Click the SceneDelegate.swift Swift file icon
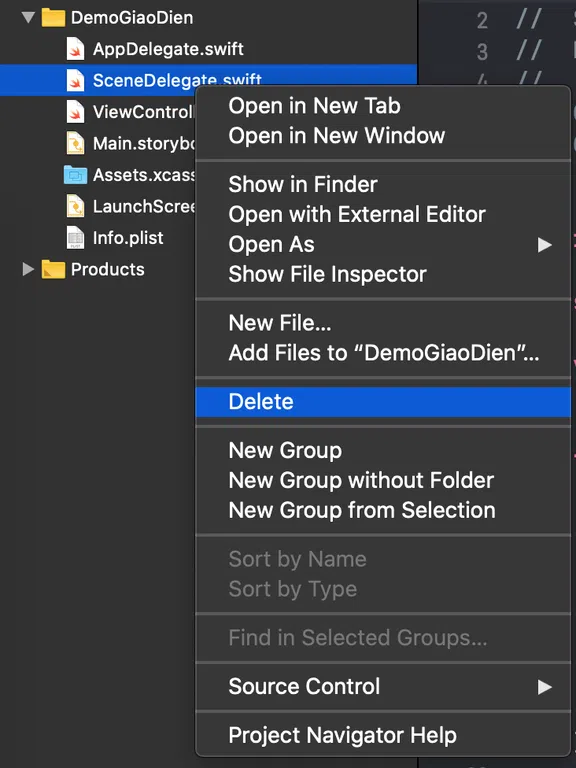 pyautogui.click(x=75, y=80)
